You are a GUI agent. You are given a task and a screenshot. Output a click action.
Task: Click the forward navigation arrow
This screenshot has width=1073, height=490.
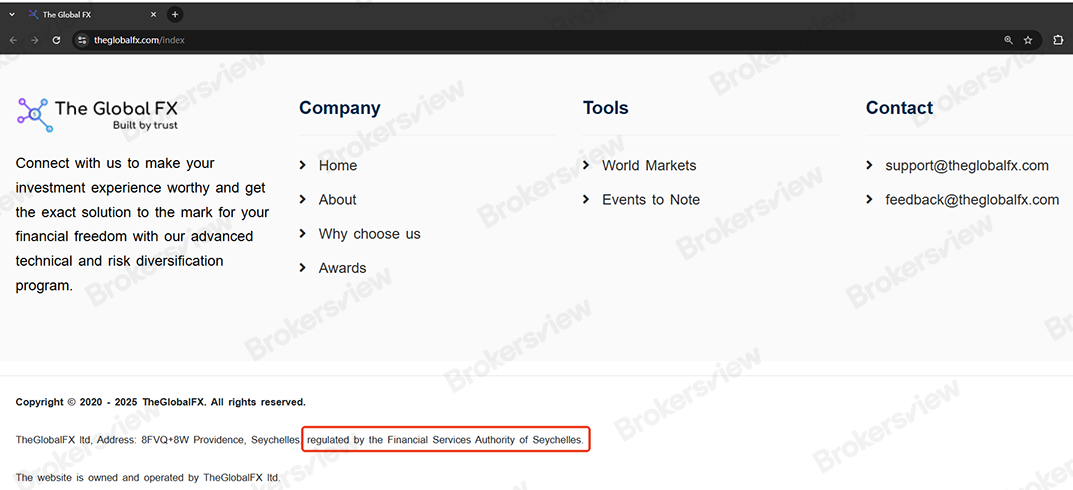tap(34, 40)
